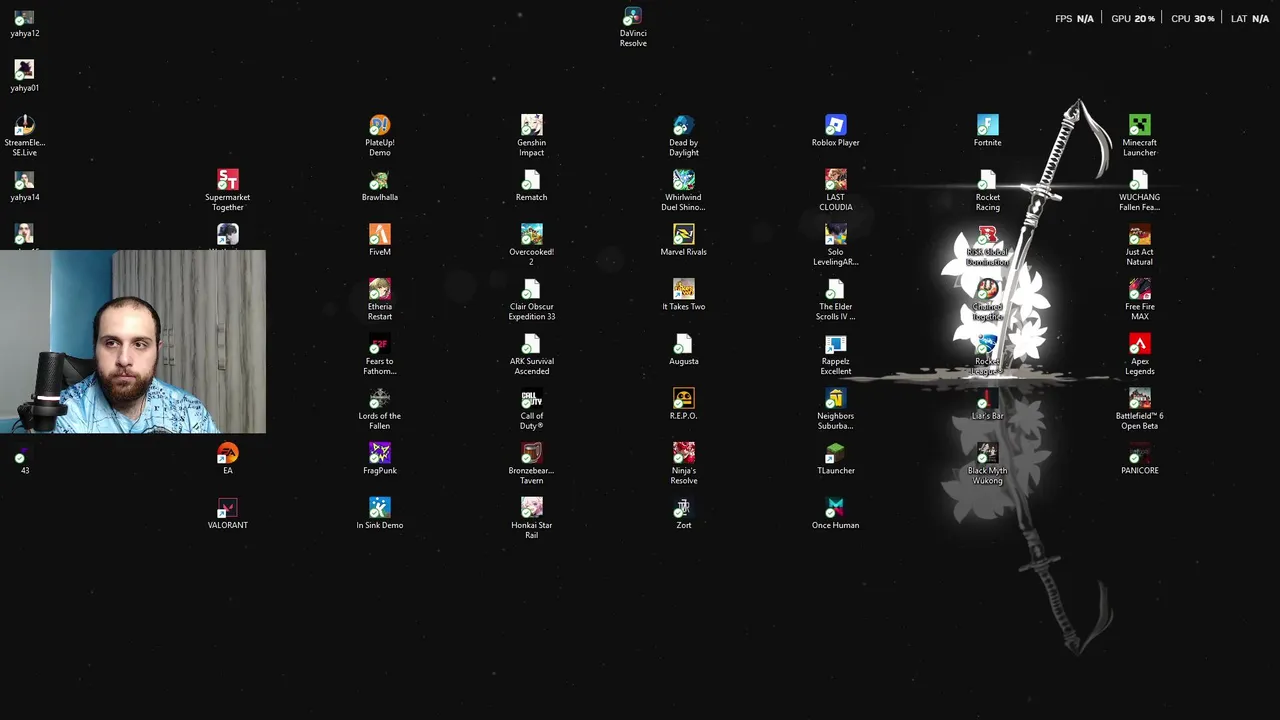The width and height of the screenshot is (1280, 720).
Task: Select the yahya14 file icon
Action: click(x=25, y=186)
